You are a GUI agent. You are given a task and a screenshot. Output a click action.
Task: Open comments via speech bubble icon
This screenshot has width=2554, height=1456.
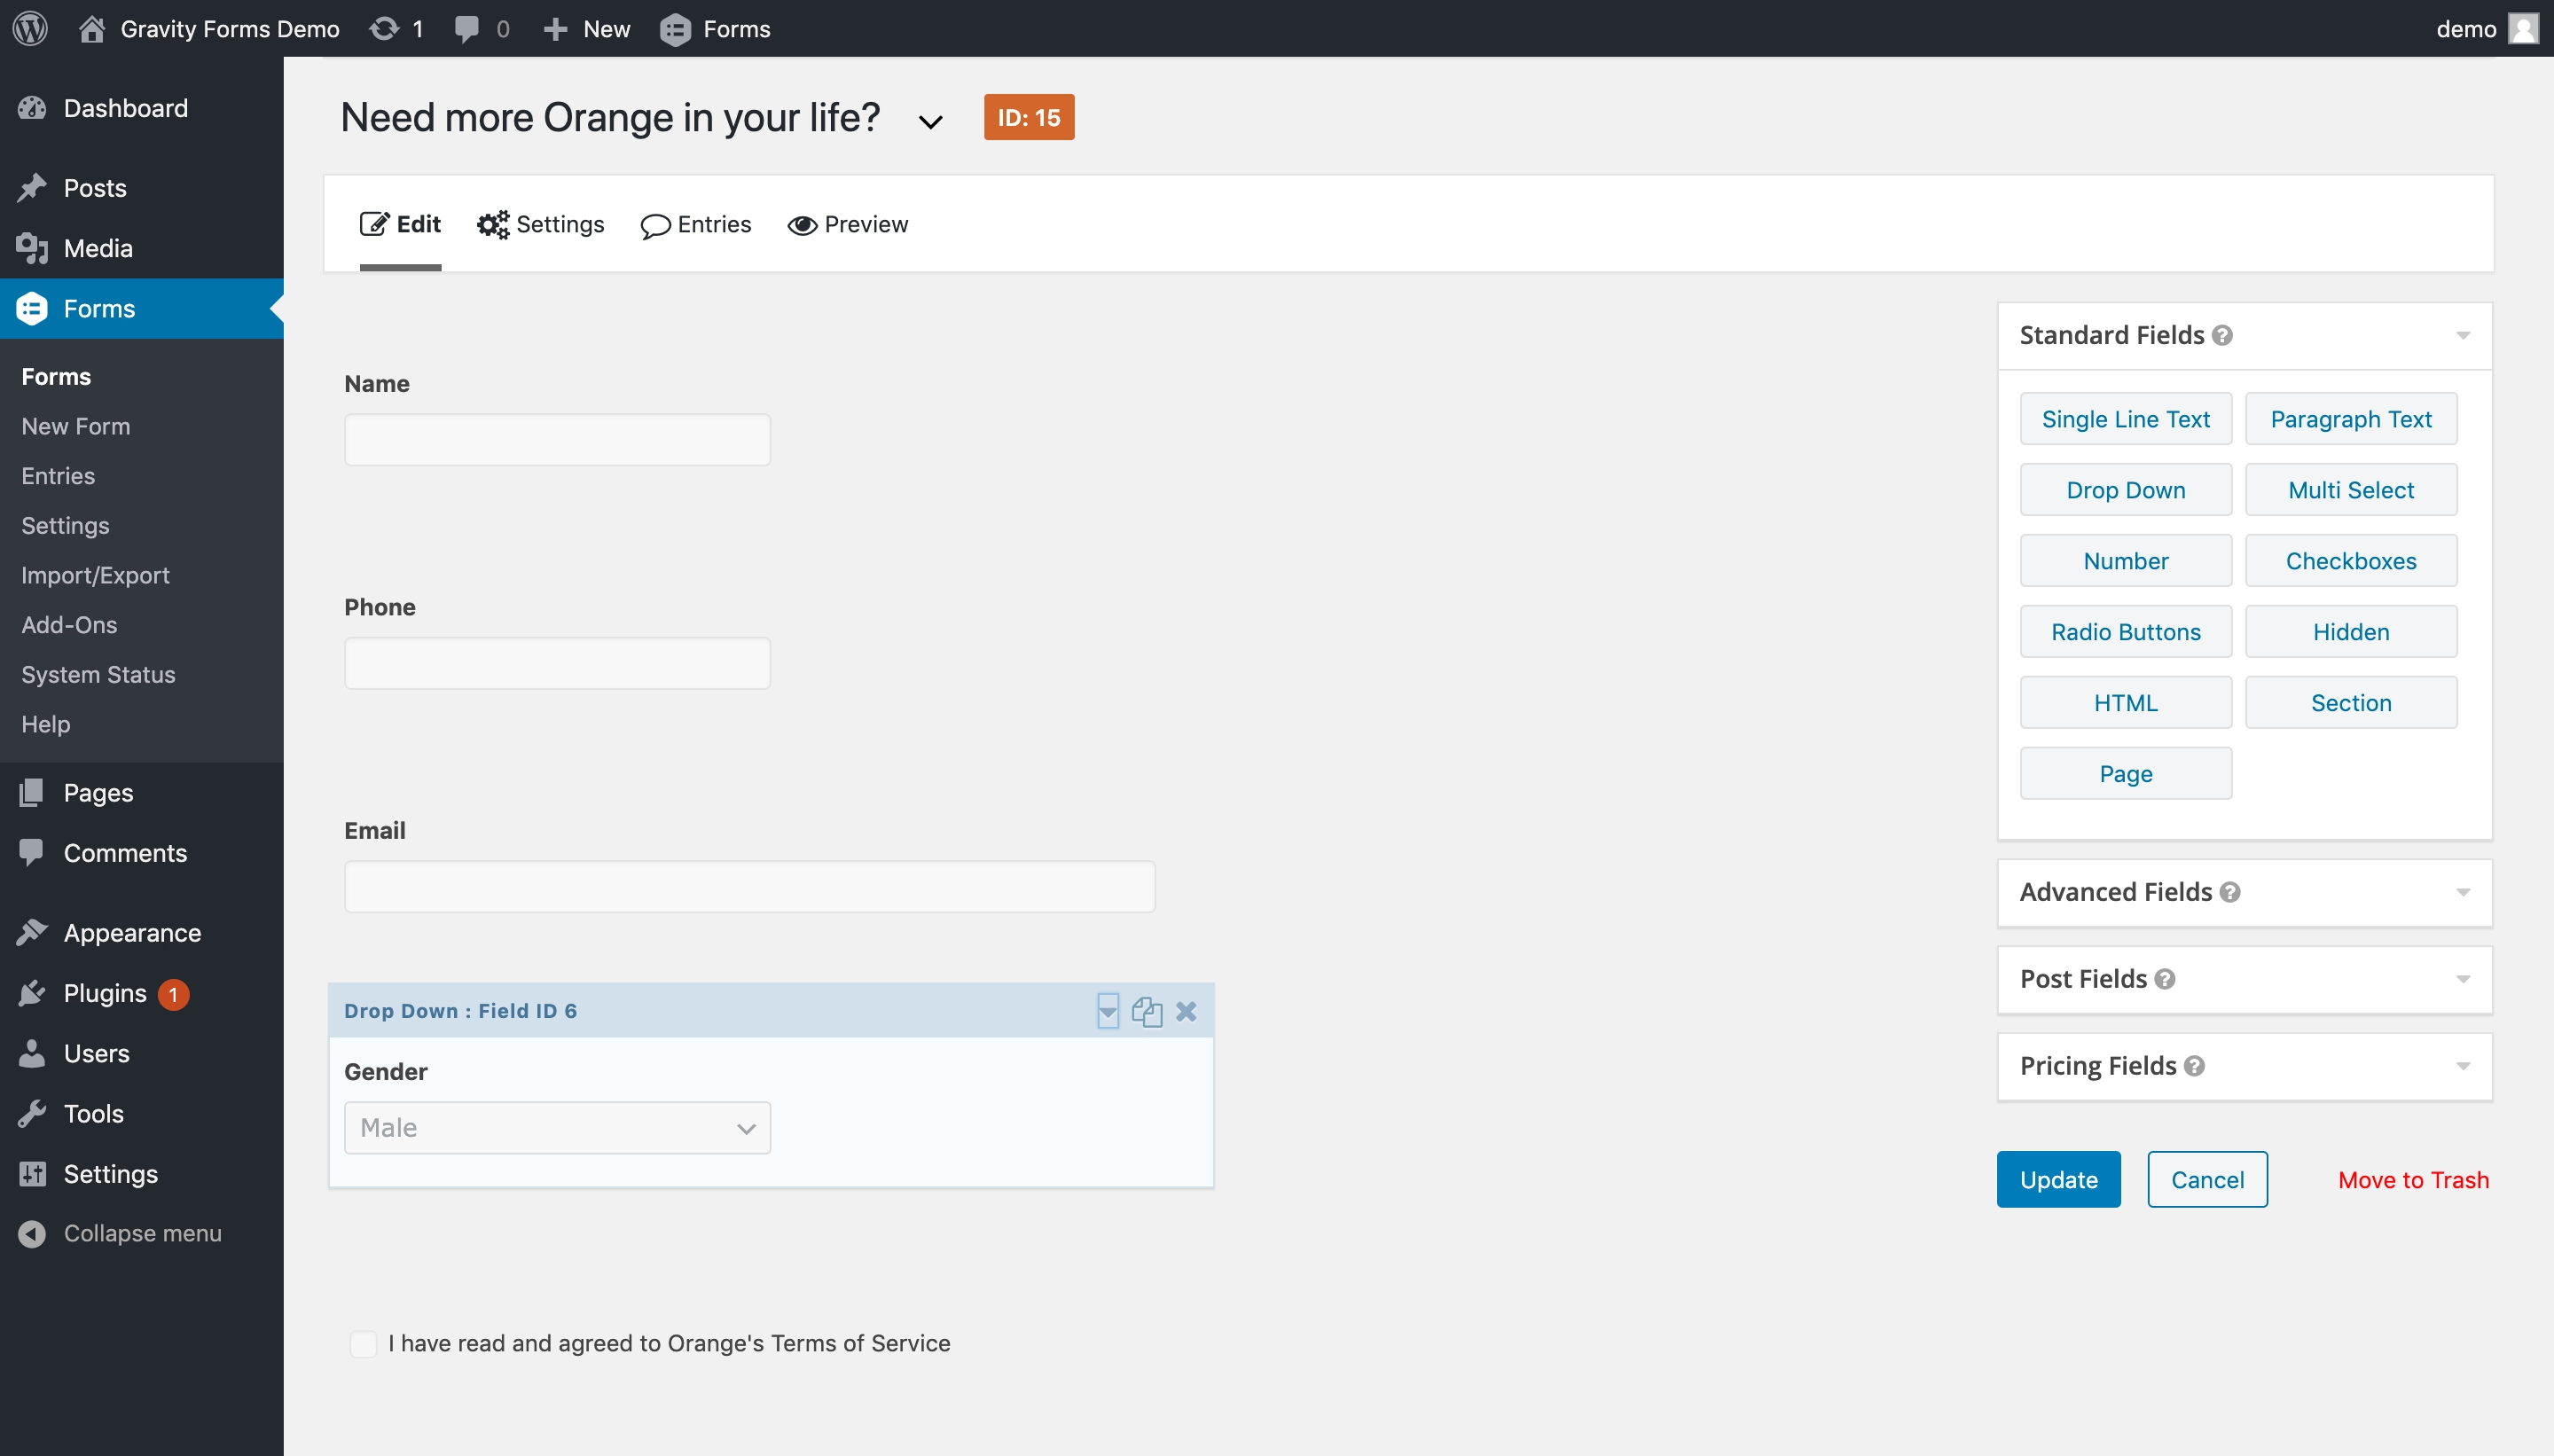click(x=468, y=28)
